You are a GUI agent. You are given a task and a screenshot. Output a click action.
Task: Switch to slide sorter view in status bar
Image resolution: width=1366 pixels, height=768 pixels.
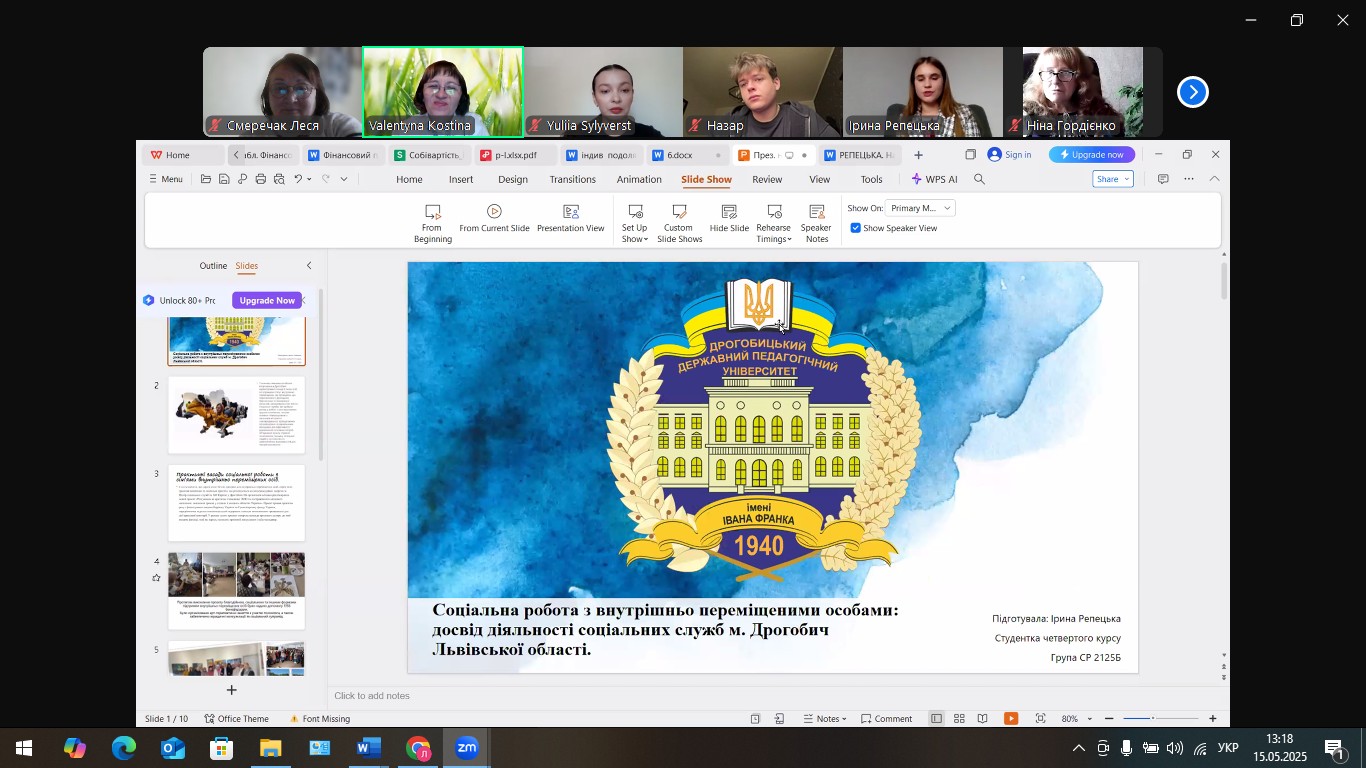point(959,718)
